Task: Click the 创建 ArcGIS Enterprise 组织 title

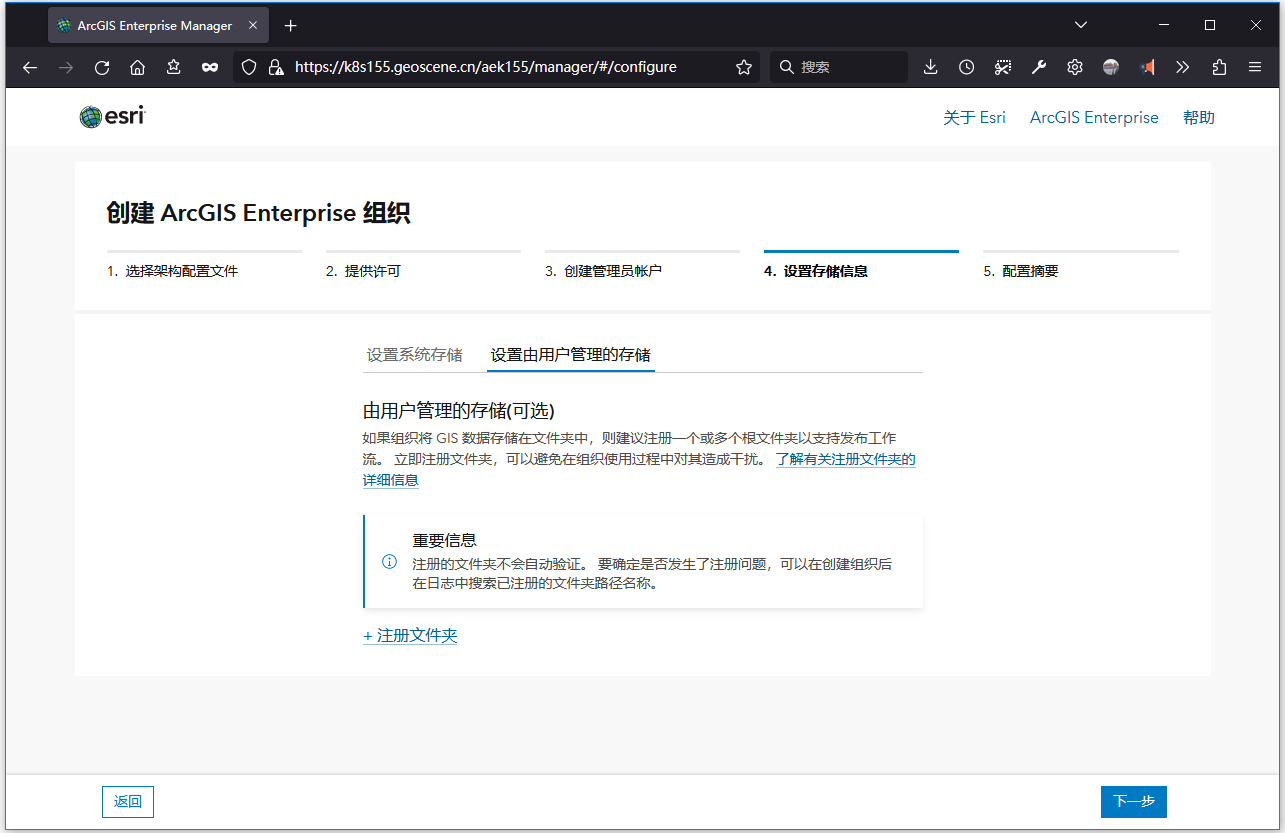Action: (258, 213)
